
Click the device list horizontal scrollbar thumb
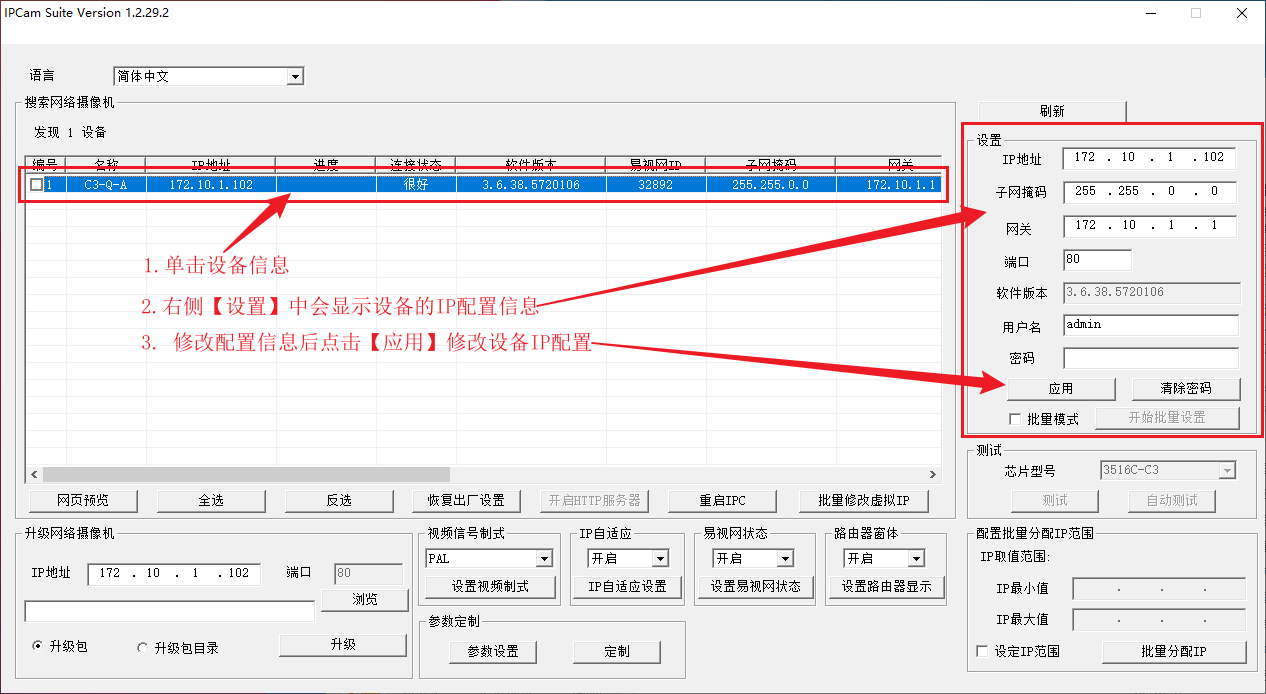246,474
